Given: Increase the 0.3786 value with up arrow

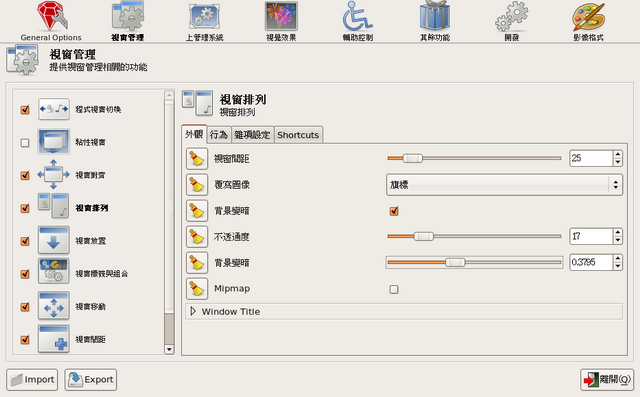Looking at the screenshot, I should (618, 259).
